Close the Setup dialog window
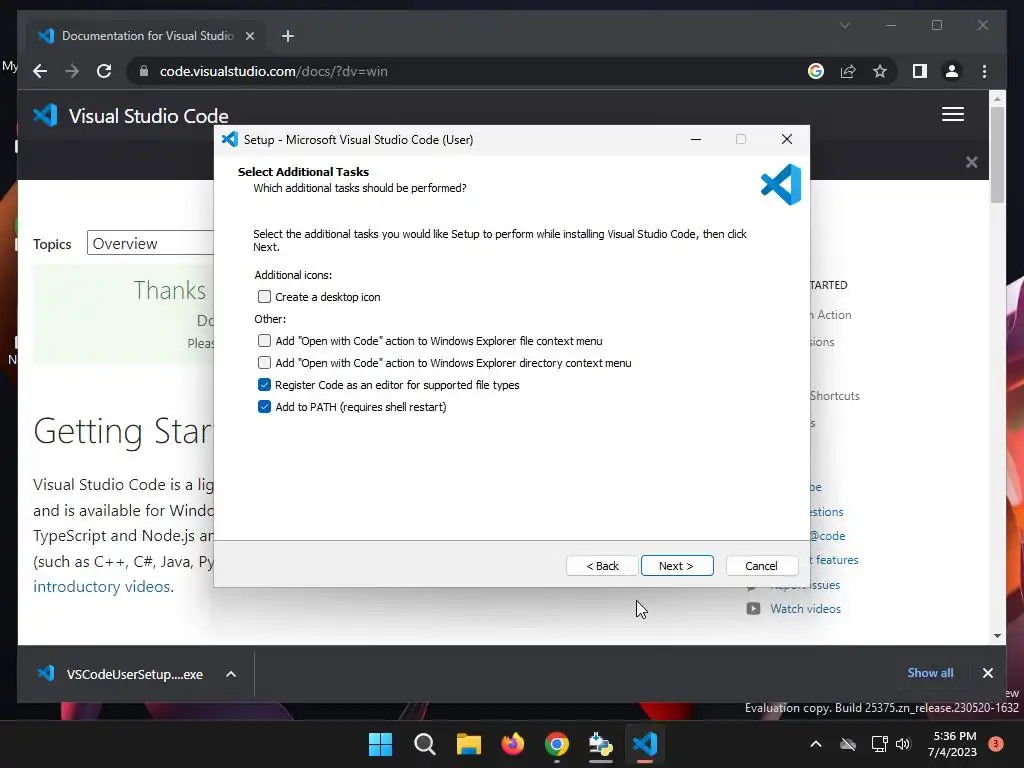The image size is (1024, 768). [787, 139]
